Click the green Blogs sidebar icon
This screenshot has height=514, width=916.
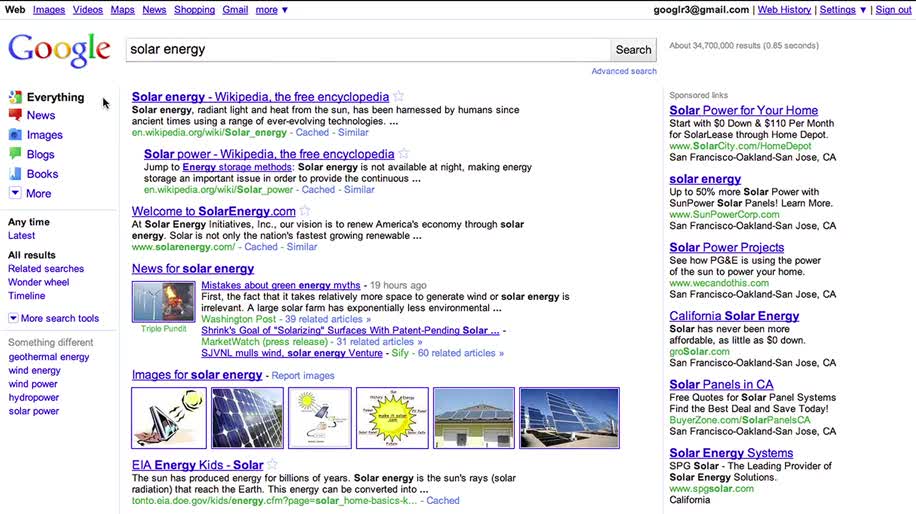click(x=16, y=154)
